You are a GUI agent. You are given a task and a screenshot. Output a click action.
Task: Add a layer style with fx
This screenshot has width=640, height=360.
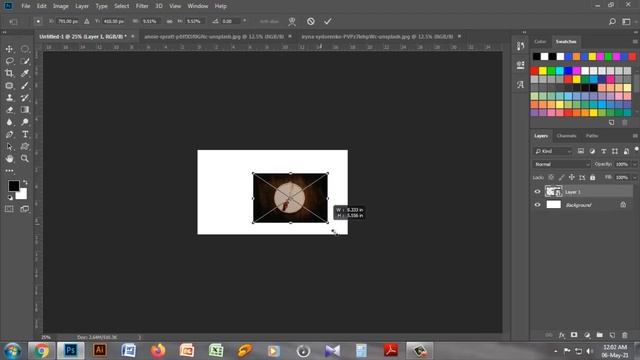(562, 335)
